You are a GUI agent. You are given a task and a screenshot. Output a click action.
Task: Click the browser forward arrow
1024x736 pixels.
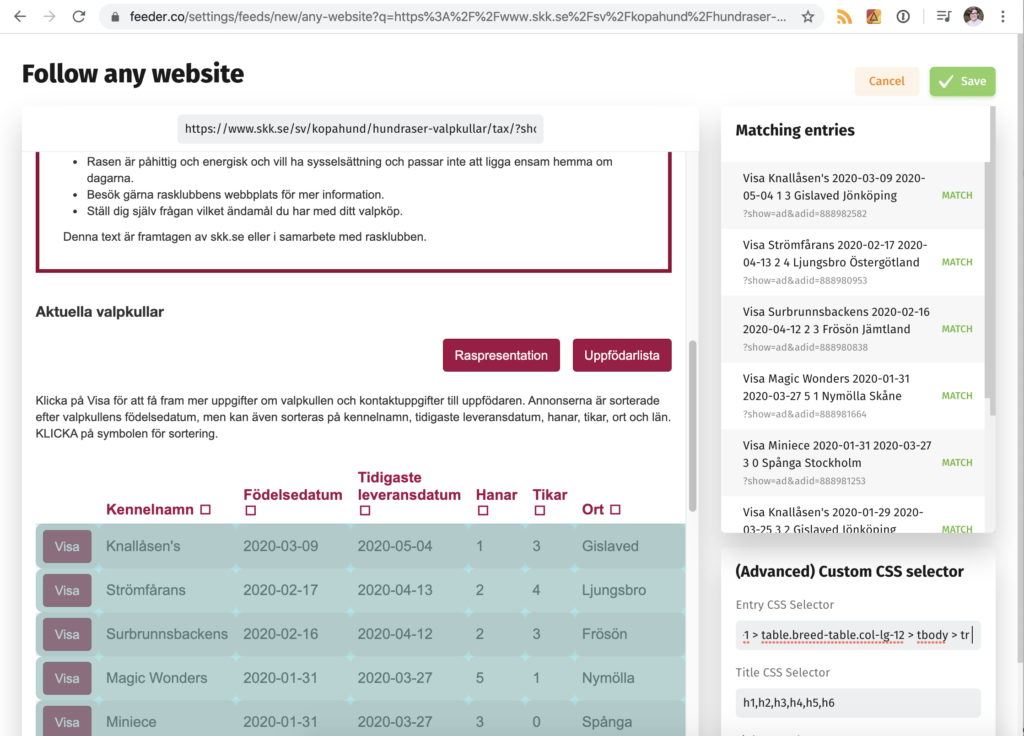click(x=50, y=16)
